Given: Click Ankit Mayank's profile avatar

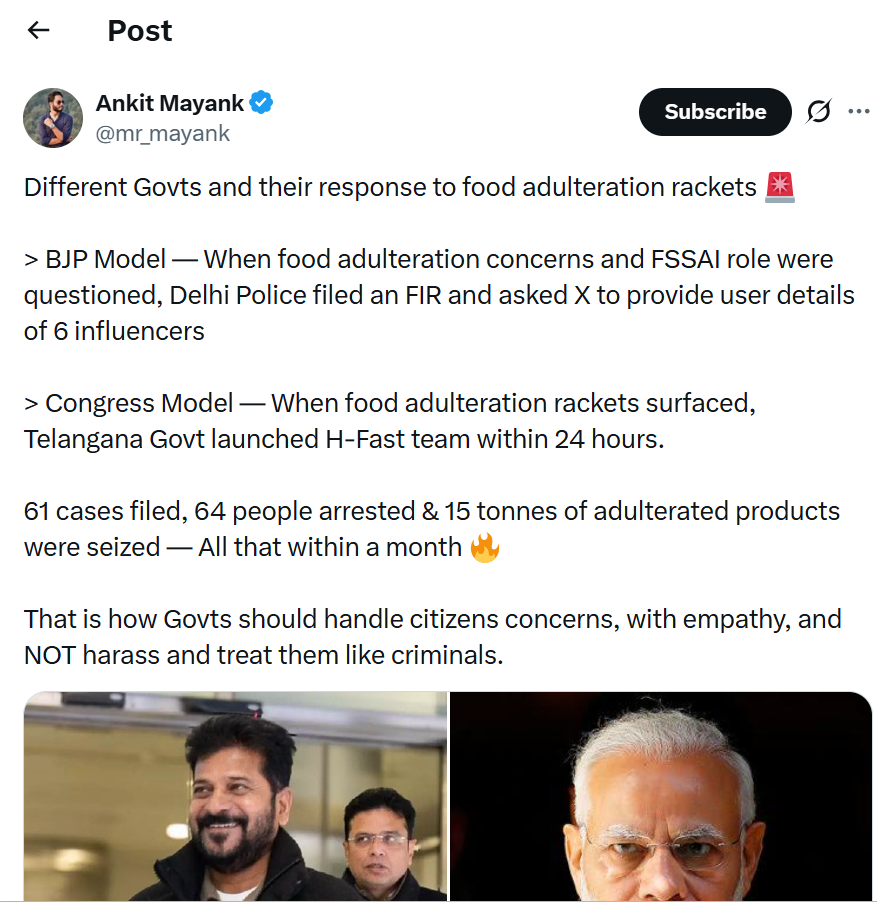Looking at the screenshot, I should [x=53, y=118].
